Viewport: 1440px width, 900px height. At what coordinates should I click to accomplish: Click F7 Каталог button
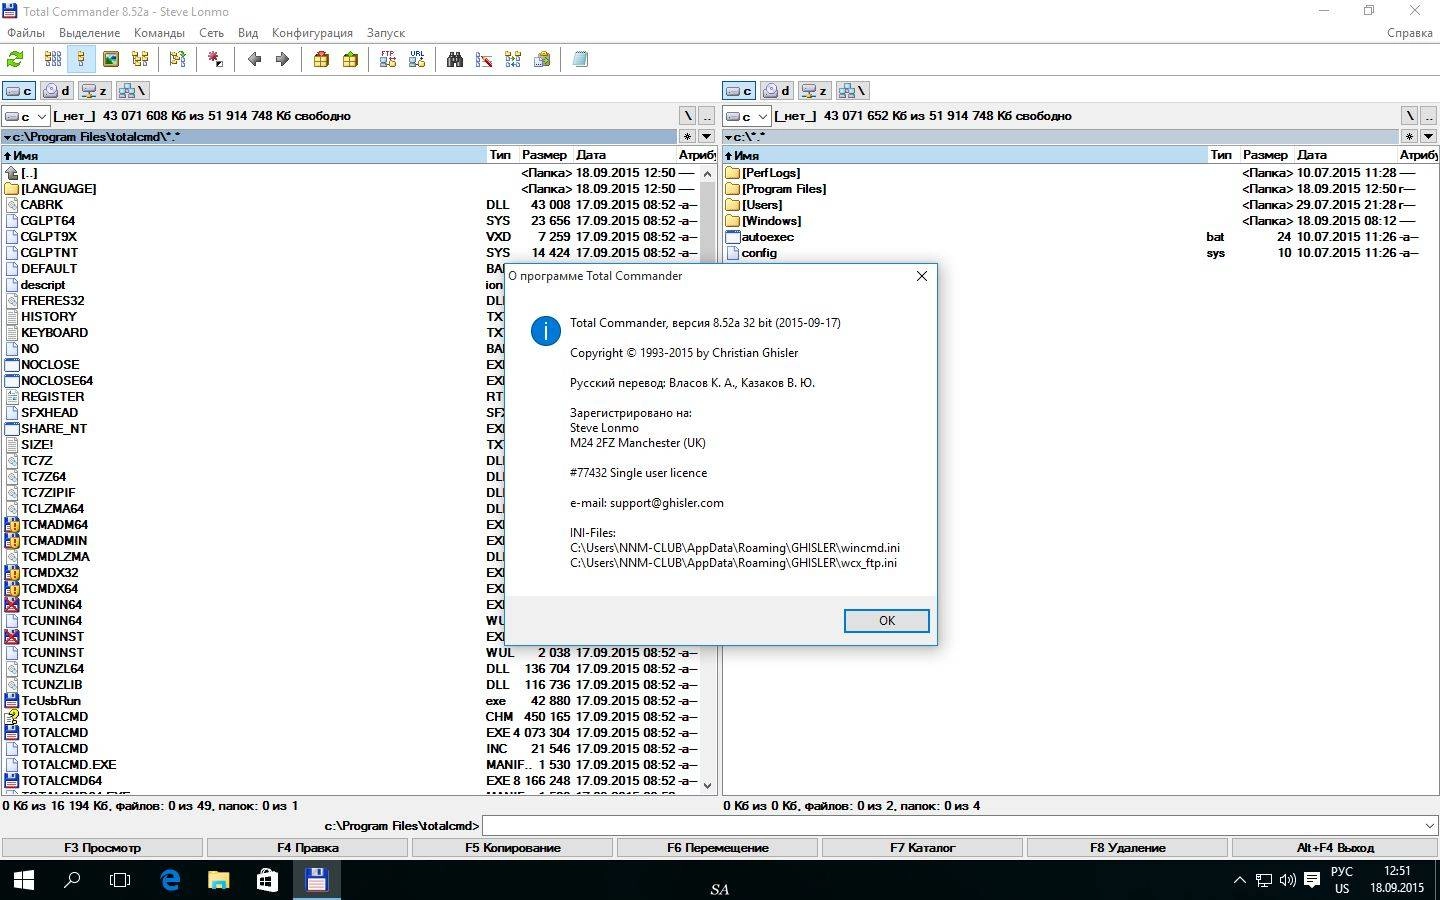point(923,848)
